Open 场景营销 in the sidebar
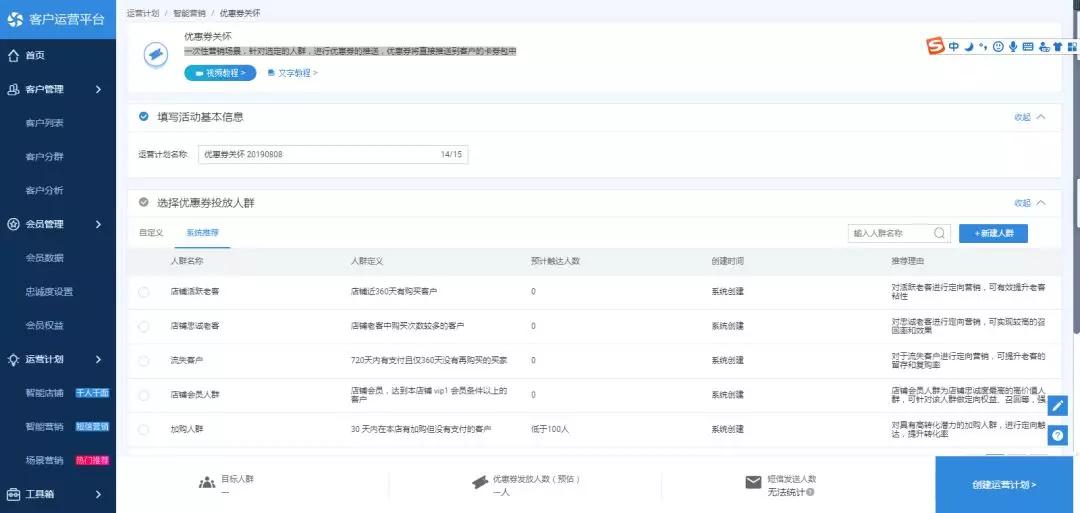 45,461
